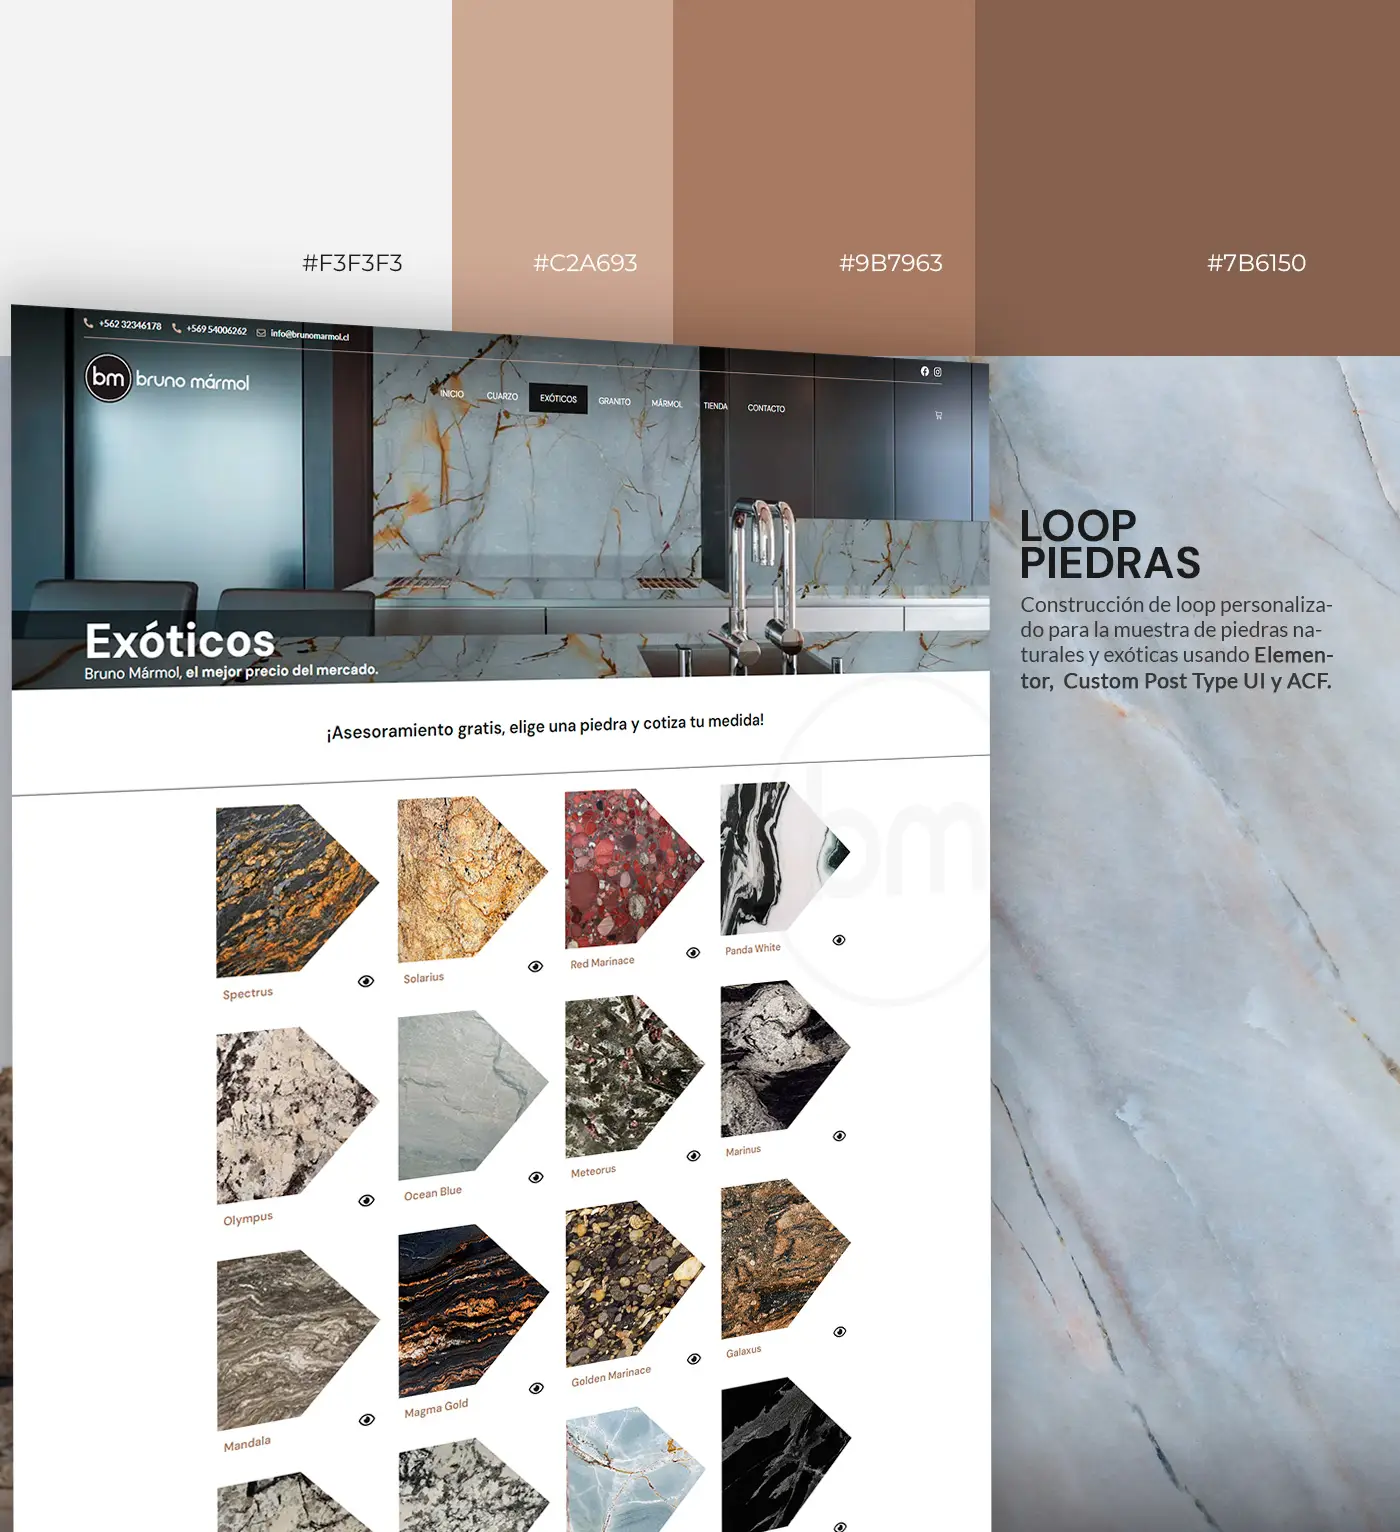Toggle the eye icon for Marinus
Screen dimensions: 1400x1532
[x=840, y=1136]
